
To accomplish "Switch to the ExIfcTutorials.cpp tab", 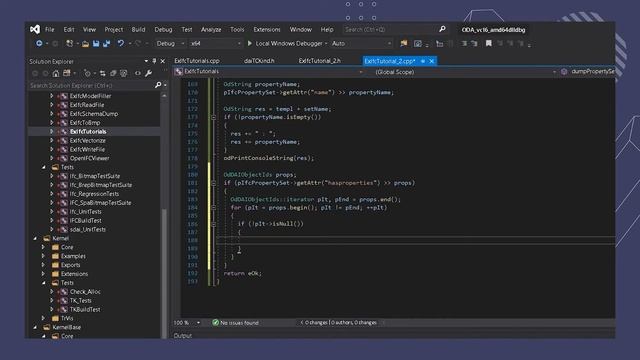I will (x=197, y=61).
